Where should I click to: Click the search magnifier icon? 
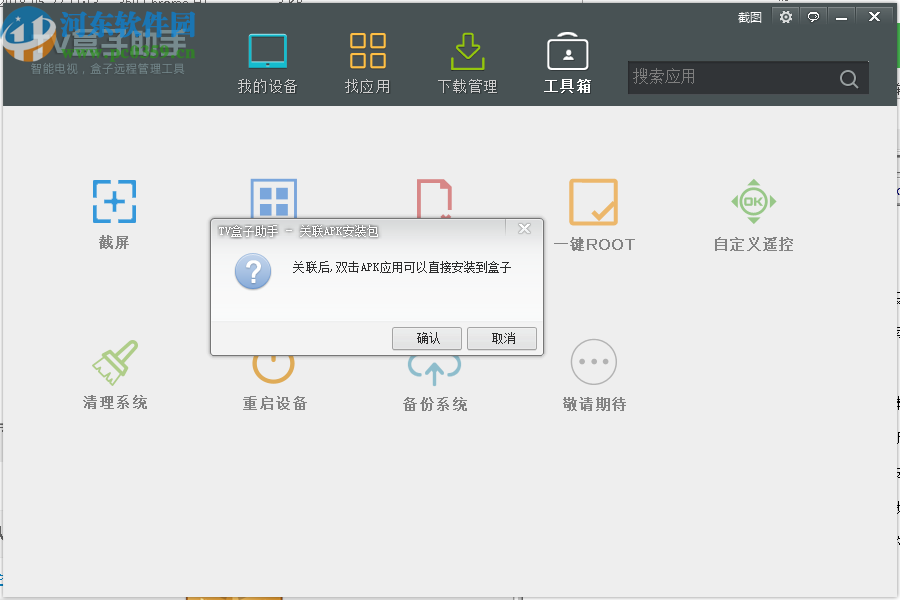click(x=848, y=78)
